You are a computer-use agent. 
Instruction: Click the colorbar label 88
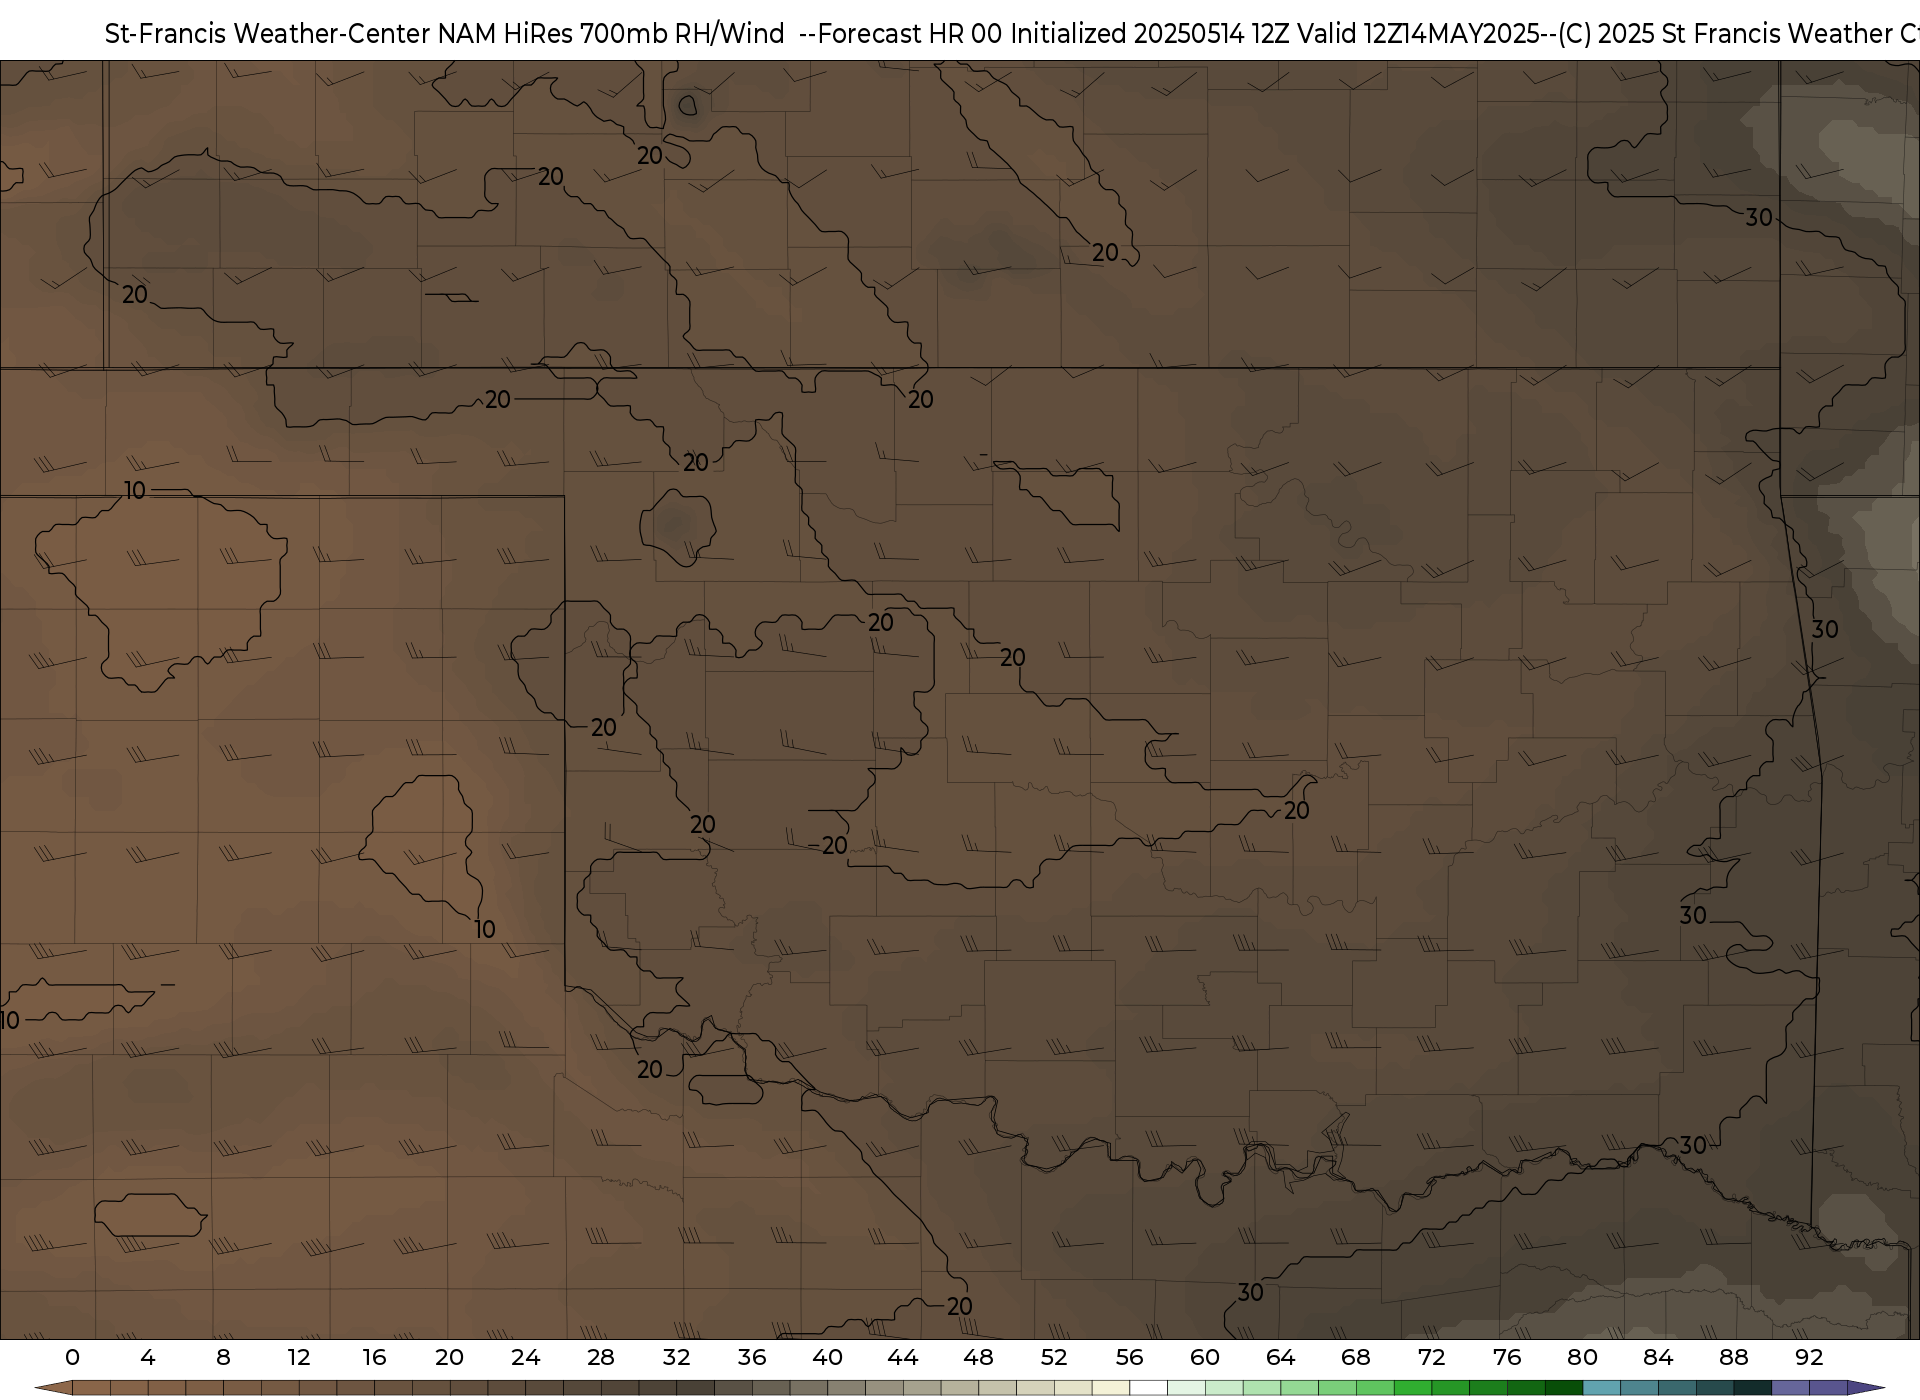pos(1733,1357)
